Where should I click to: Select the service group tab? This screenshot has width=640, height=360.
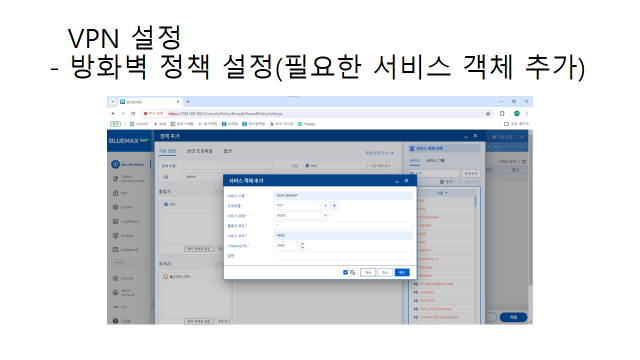[436, 160]
